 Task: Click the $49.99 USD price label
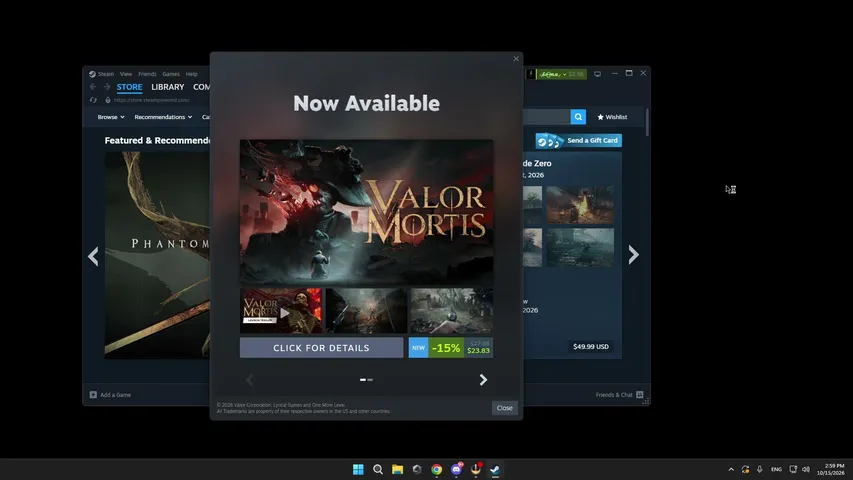(x=591, y=347)
